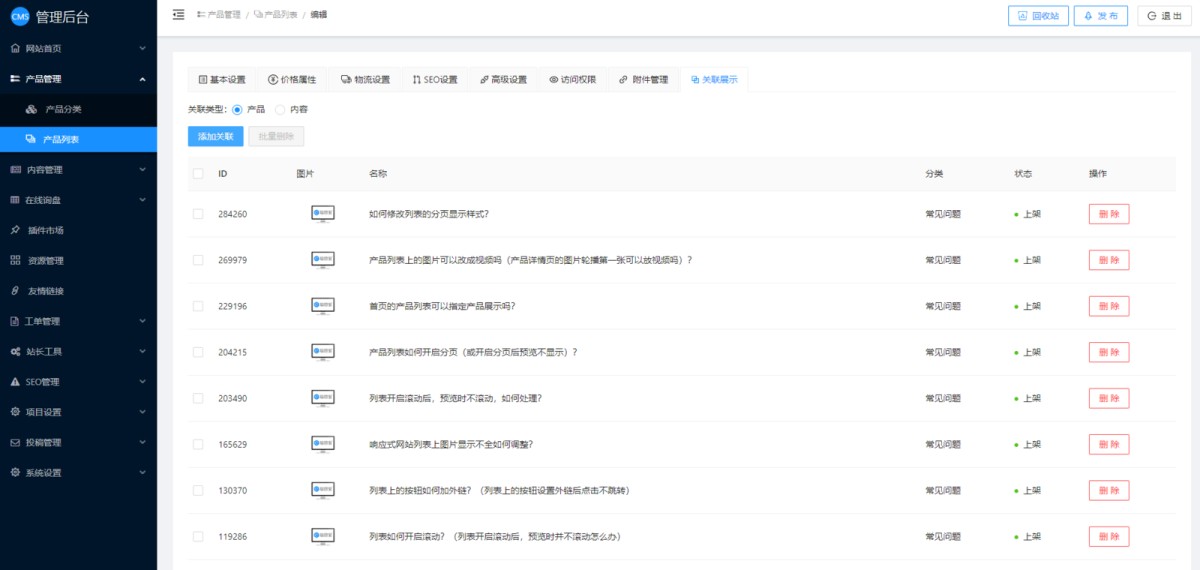The image size is (1200, 570).
Task: Click the 退出 logout button
Action: tap(1164, 16)
